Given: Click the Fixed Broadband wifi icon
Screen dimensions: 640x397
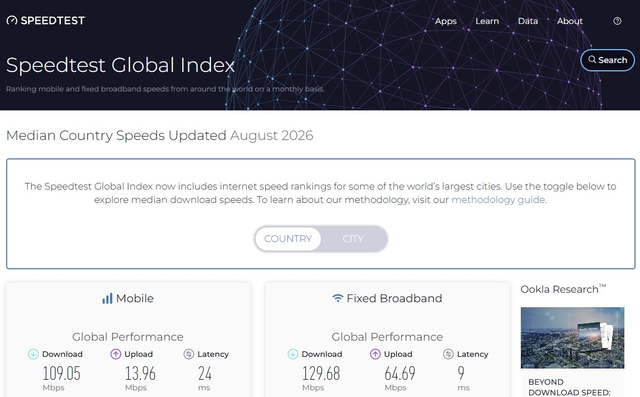Looking at the screenshot, I should pos(338,298).
